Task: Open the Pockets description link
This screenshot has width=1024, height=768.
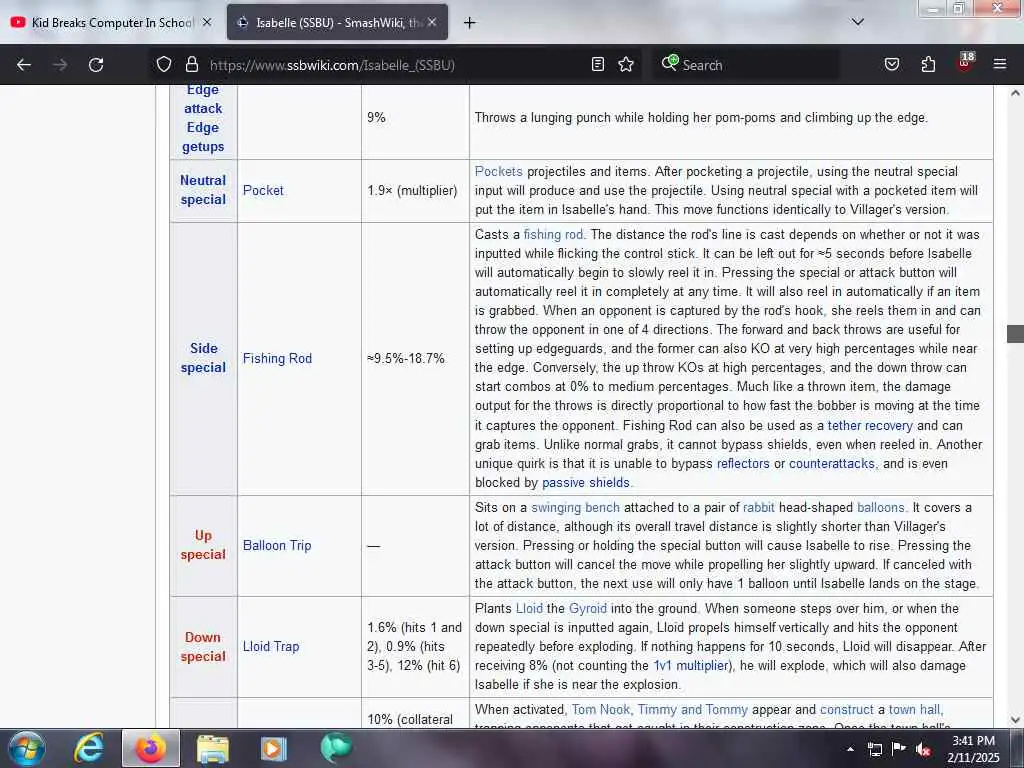Action: 498,171
